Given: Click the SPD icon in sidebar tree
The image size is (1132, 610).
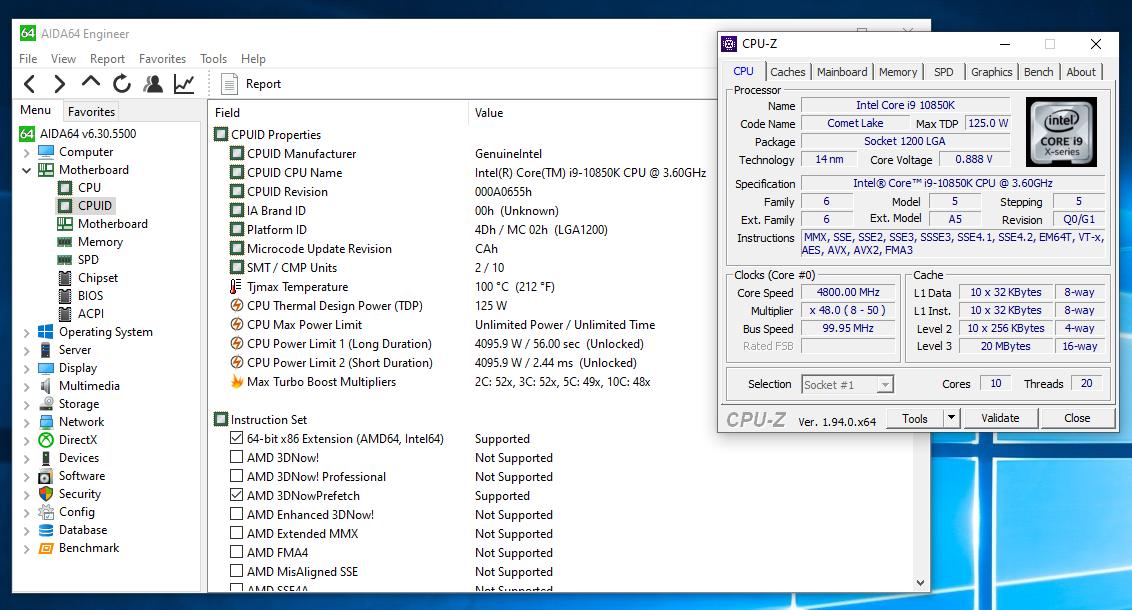Looking at the screenshot, I should (65, 260).
